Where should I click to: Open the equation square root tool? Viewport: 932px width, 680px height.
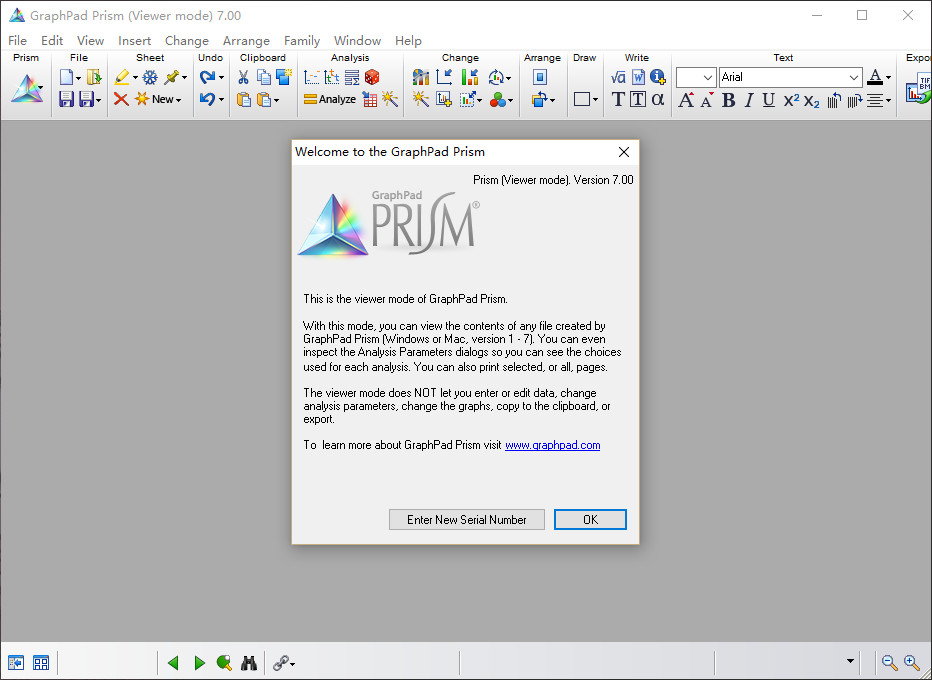pos(617,76)
